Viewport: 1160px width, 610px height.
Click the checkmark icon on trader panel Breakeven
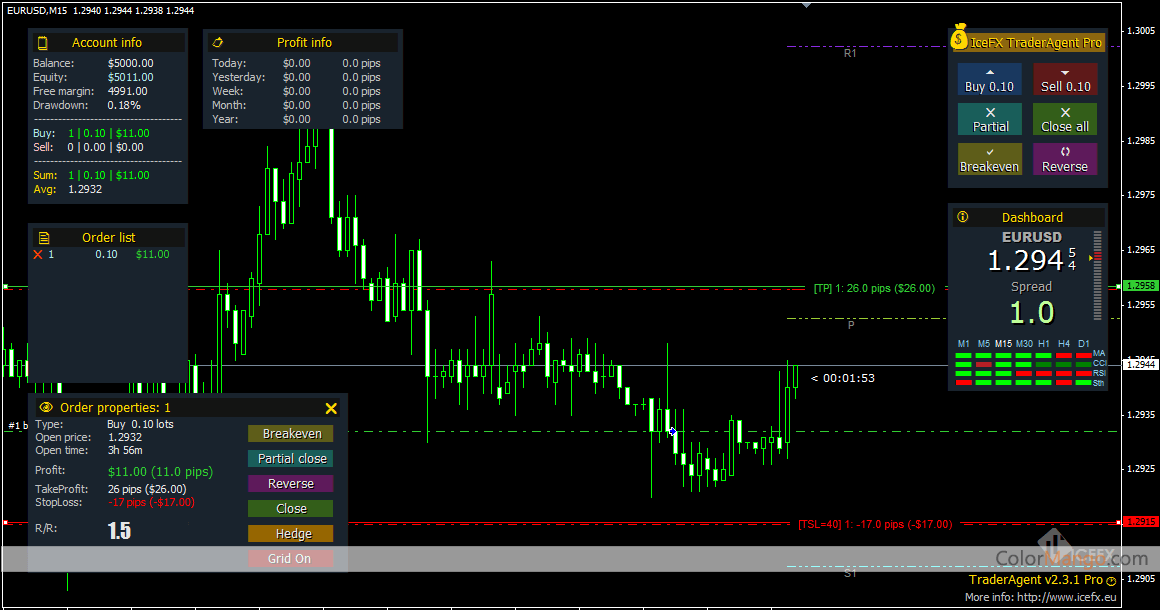[990, 152]
